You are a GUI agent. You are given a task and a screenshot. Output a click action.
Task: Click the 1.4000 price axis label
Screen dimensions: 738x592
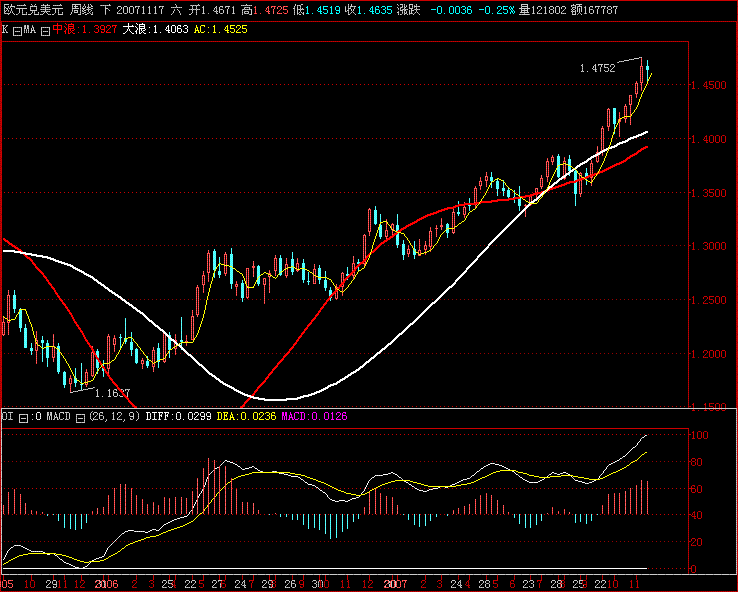pos(708,139)
